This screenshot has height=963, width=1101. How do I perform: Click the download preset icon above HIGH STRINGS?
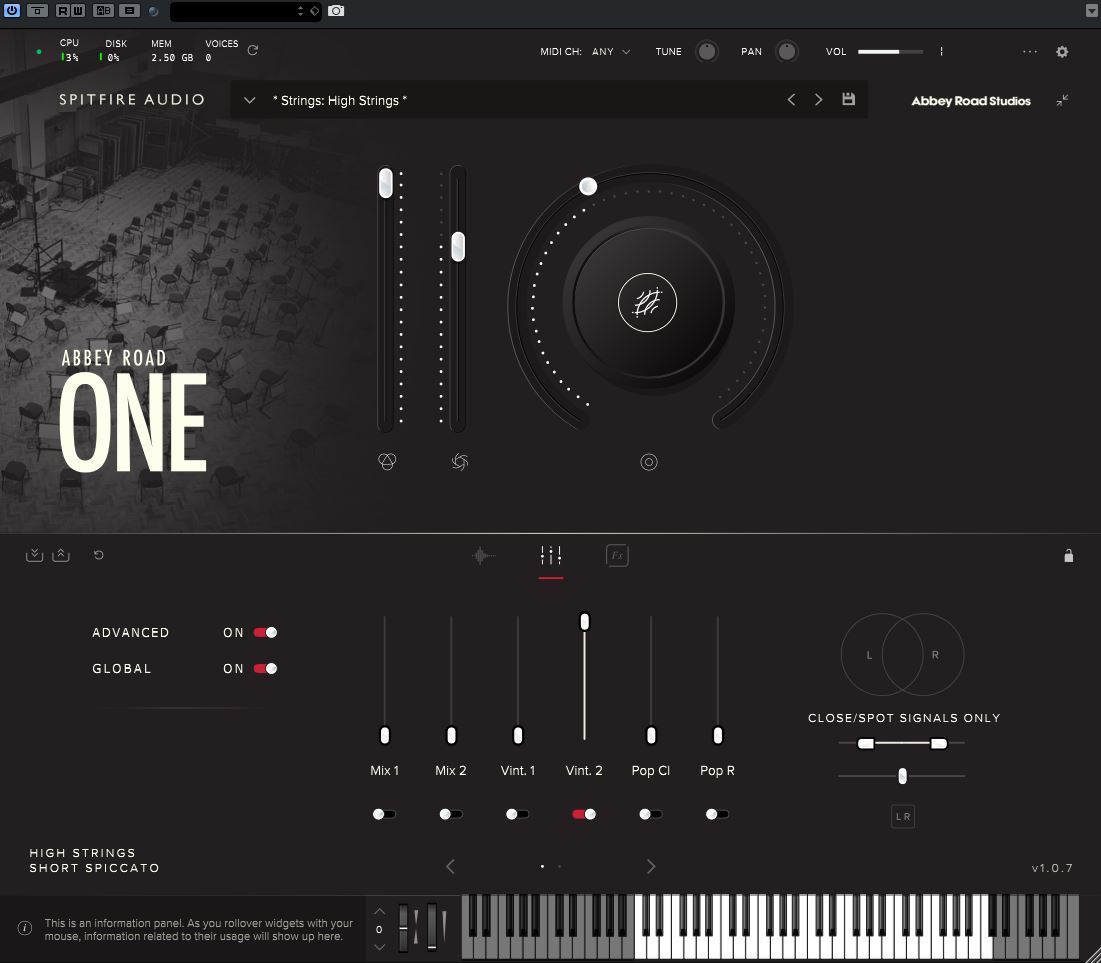[x=34, y=554]
